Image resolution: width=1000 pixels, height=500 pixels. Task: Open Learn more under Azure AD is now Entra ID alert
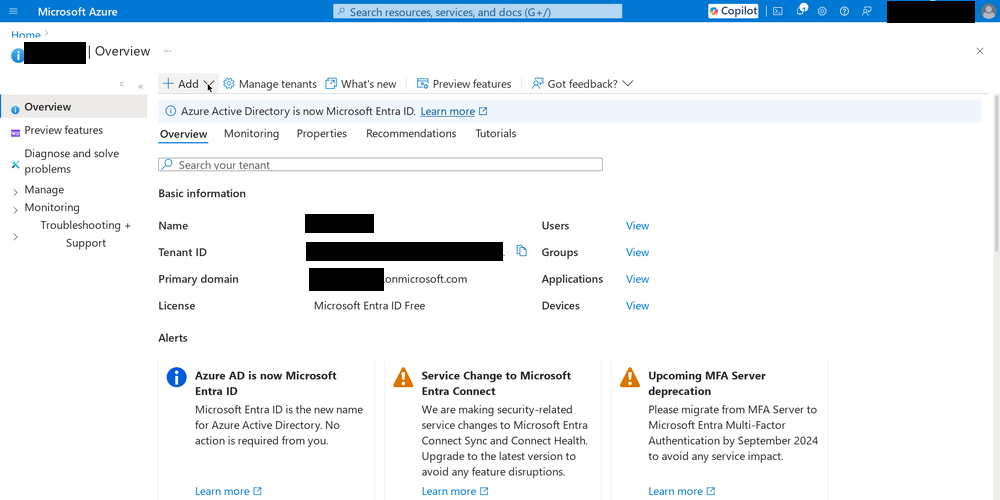228,491
